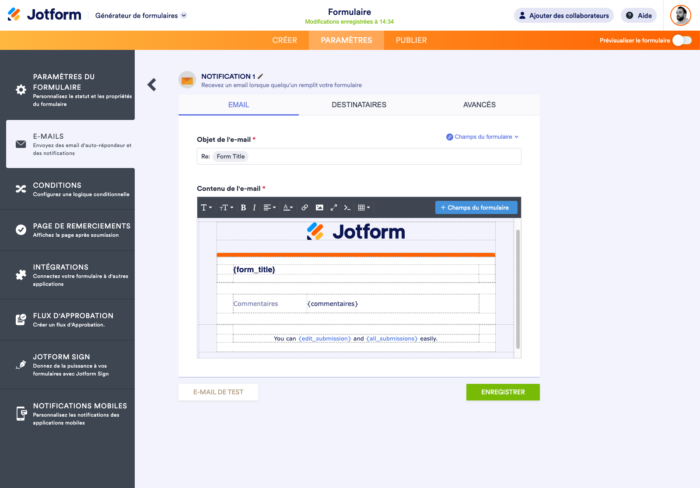The height and width of the screenshot is (488, 700).
Task: Click the Formulaire title at top
Action: [x=350, y=12]
